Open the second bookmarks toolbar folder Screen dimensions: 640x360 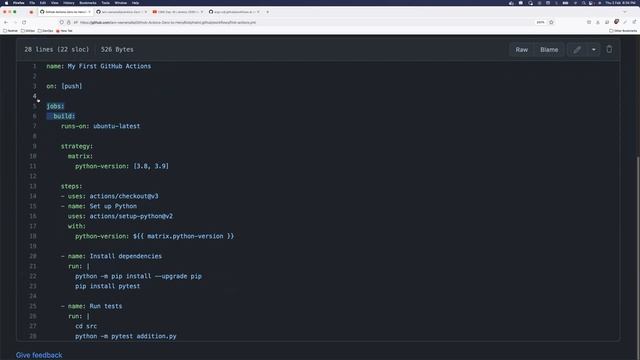click(x=28, y=31)
